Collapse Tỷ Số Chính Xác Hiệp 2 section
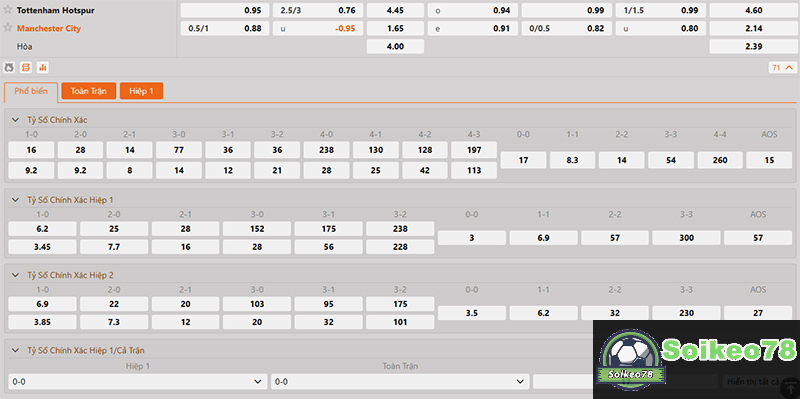 coord(15,275)
